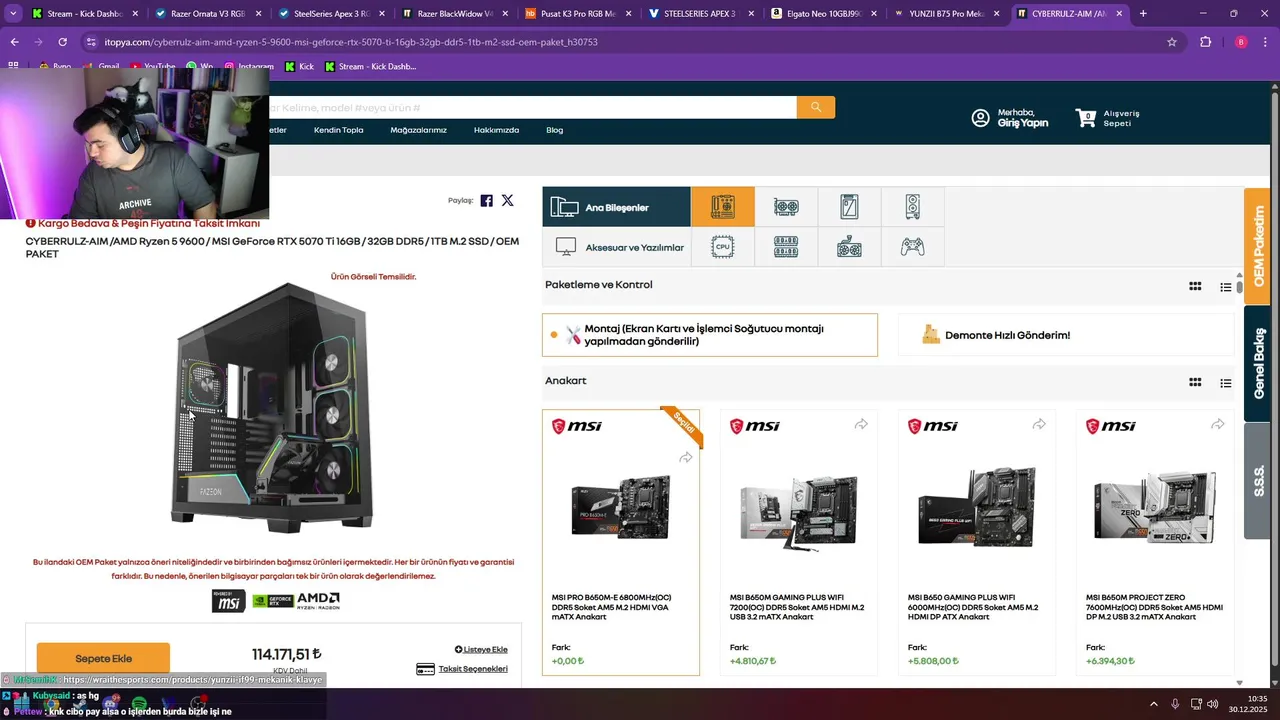The width and height of the screenshot is (1280, 720).
Task: Switch to the Pusat K3 Pro RGB tab
Action: [577, 14]
